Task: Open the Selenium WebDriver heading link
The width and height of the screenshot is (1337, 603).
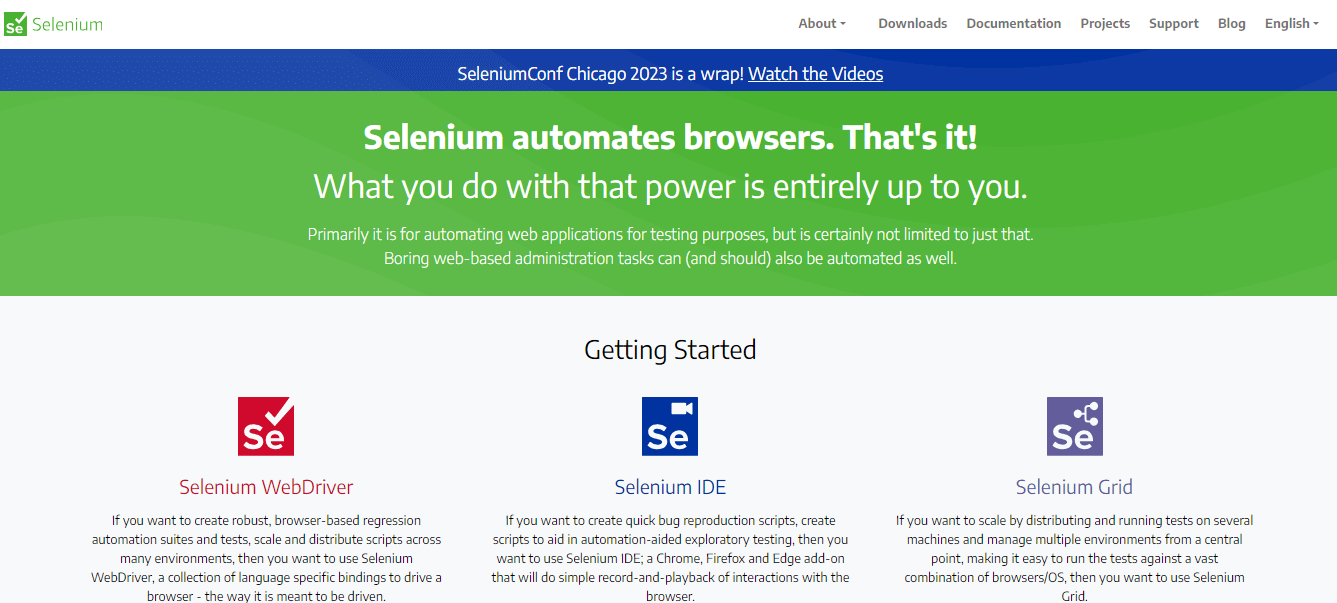Action: 265,487
